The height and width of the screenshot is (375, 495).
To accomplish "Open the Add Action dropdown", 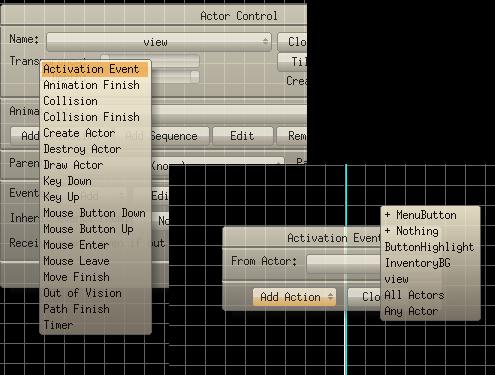I will (294, 297).
